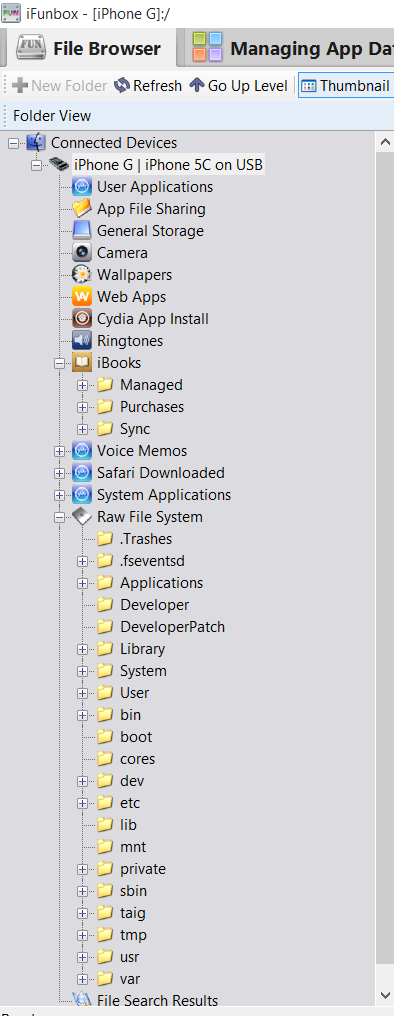Select the usr folder
The image size is (394, 1016).
[x=129, y=958]
